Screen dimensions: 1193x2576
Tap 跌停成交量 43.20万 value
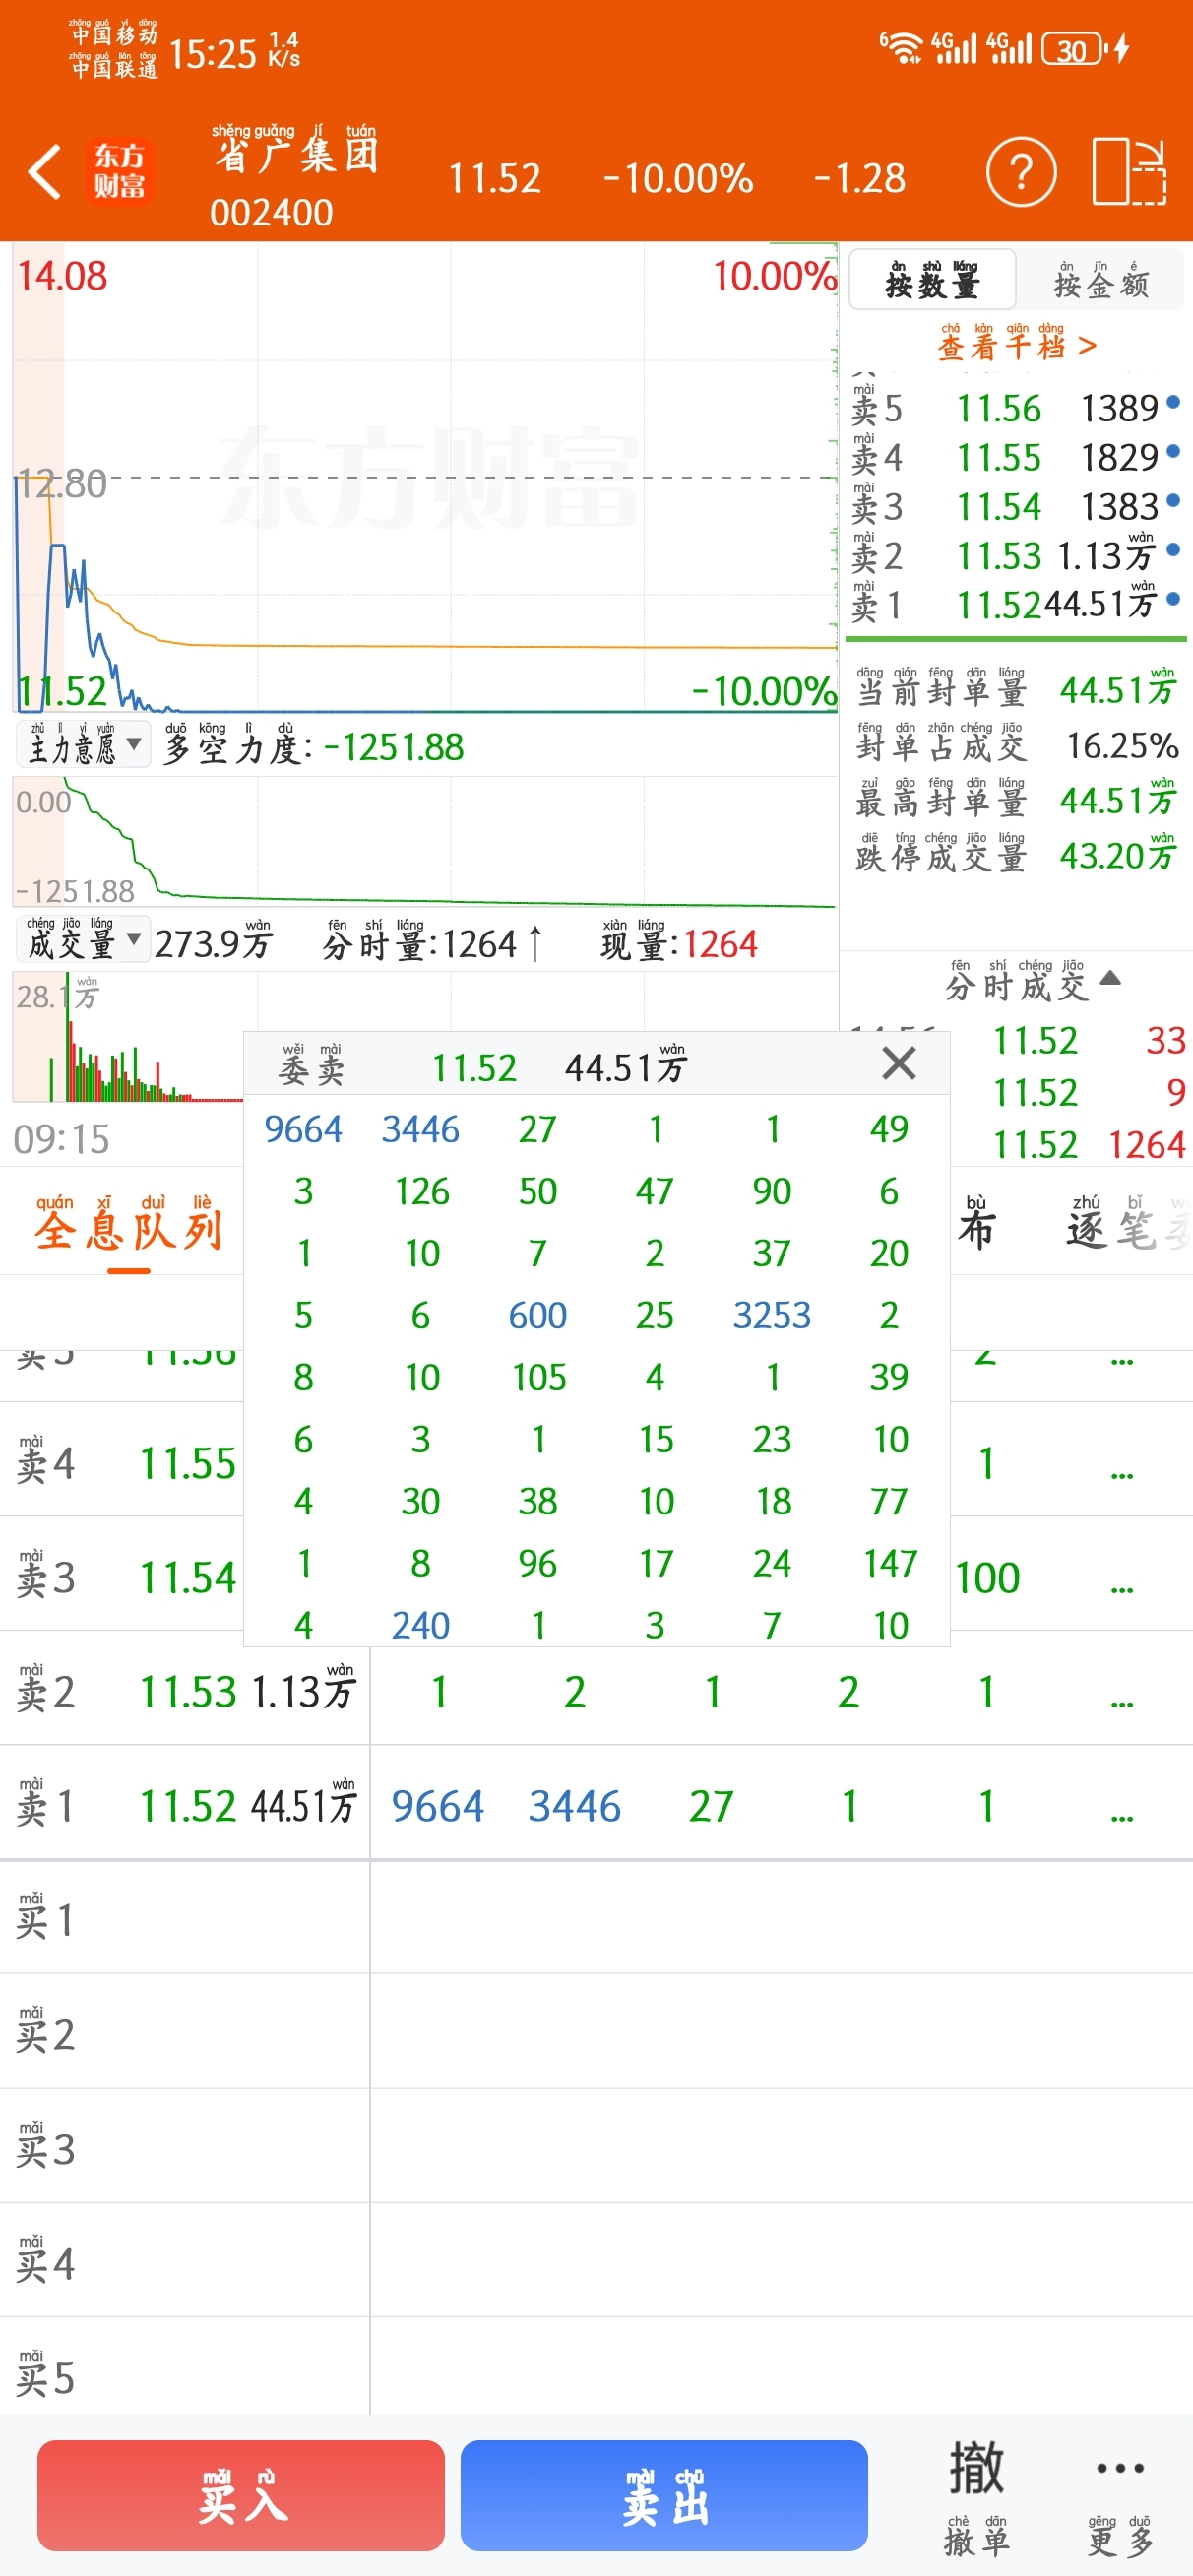click(1119, 855)
